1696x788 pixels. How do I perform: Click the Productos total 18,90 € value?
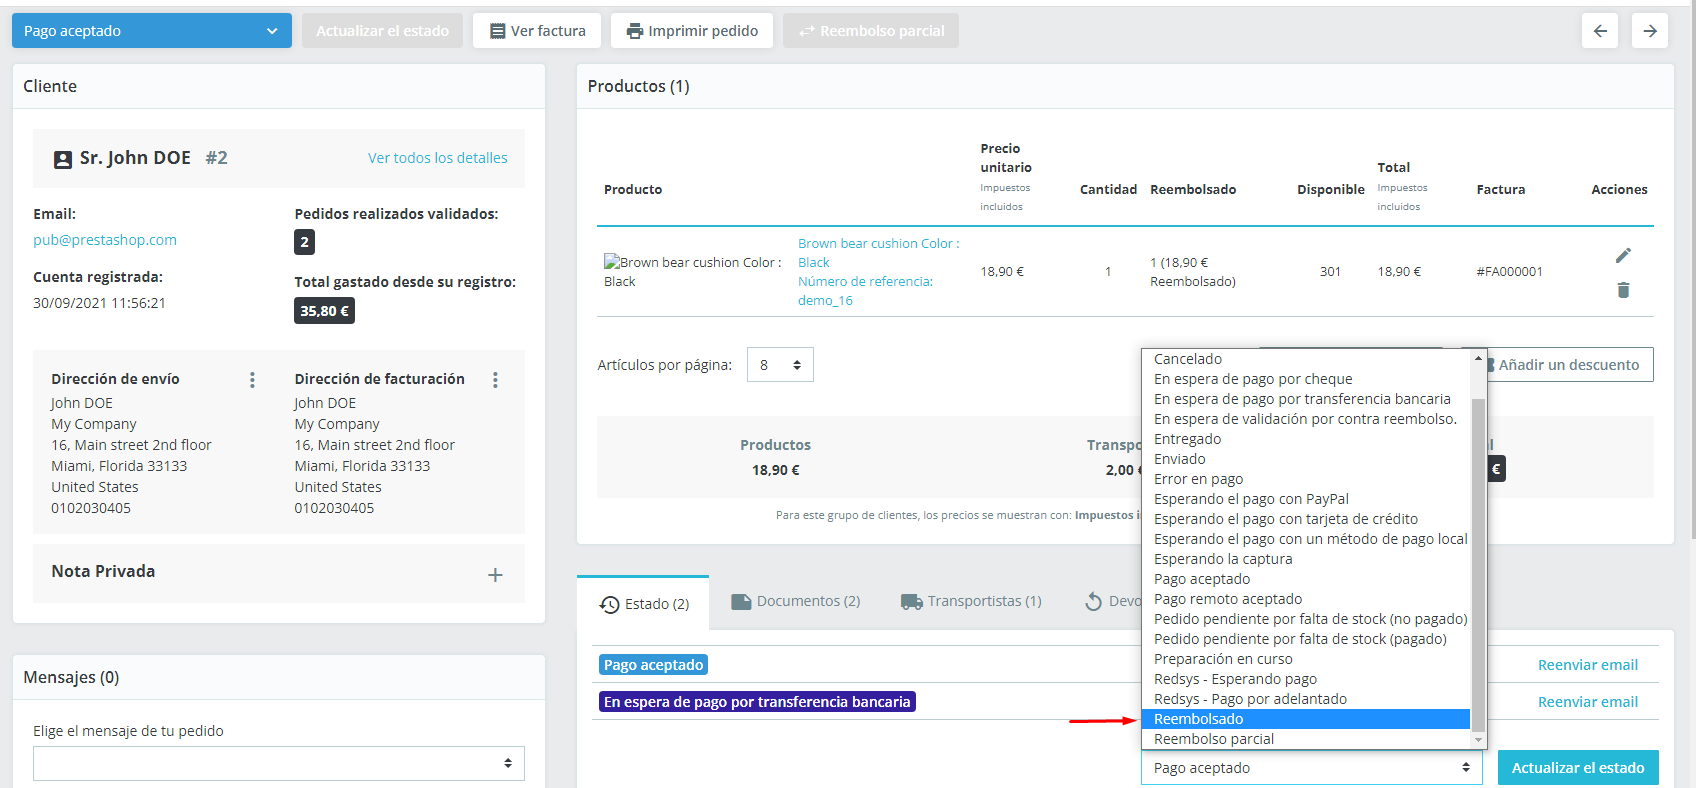tap(776, 470)
